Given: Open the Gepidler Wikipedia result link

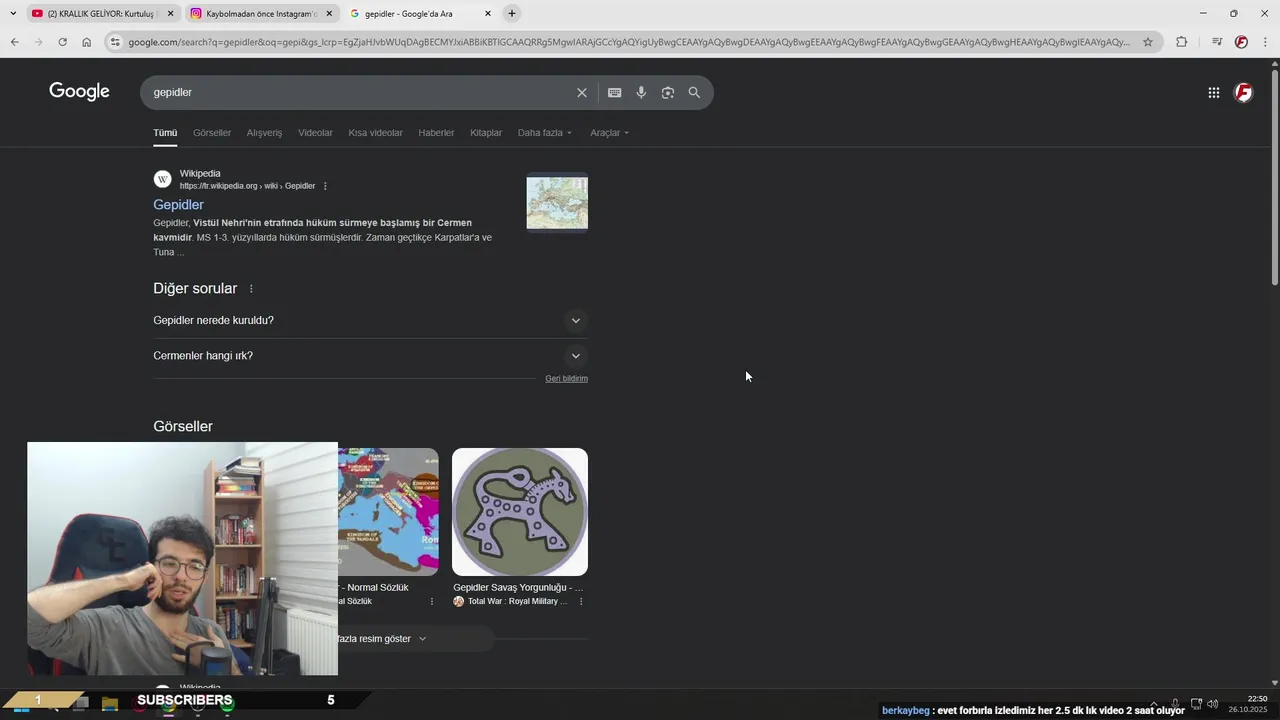Looking at the screenshot, I should pos(178,205).
